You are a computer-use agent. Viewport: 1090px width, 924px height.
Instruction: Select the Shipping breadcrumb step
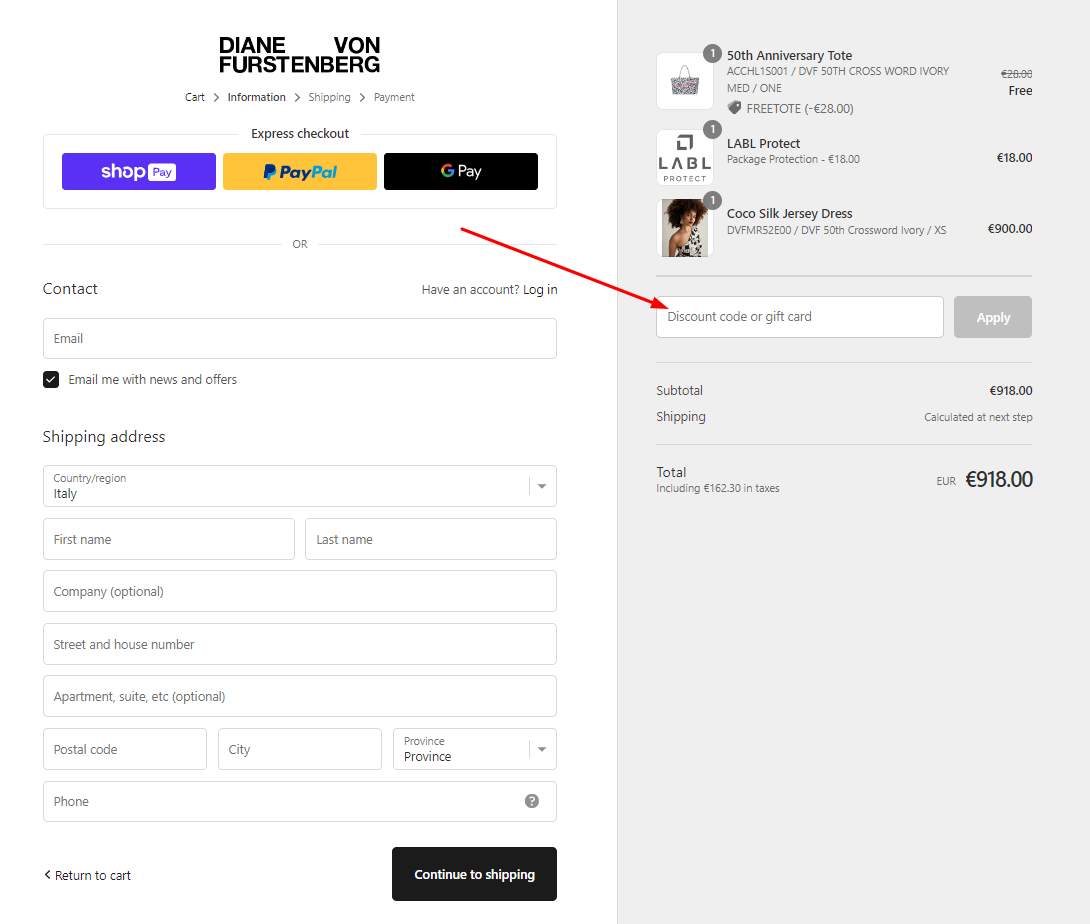tap(330, 97)
